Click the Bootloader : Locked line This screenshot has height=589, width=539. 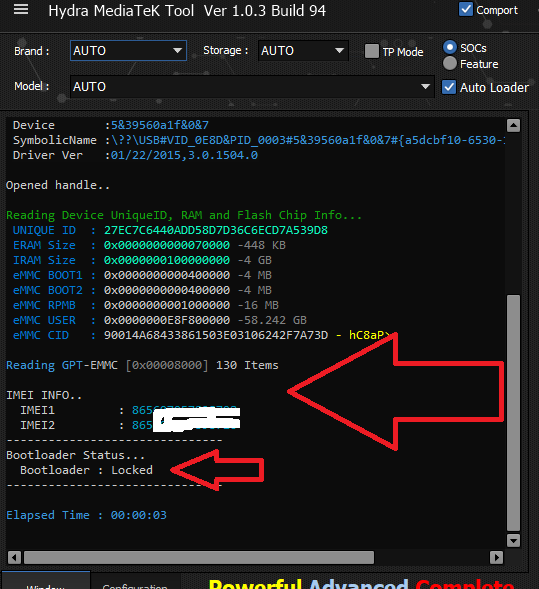(86, 470)
